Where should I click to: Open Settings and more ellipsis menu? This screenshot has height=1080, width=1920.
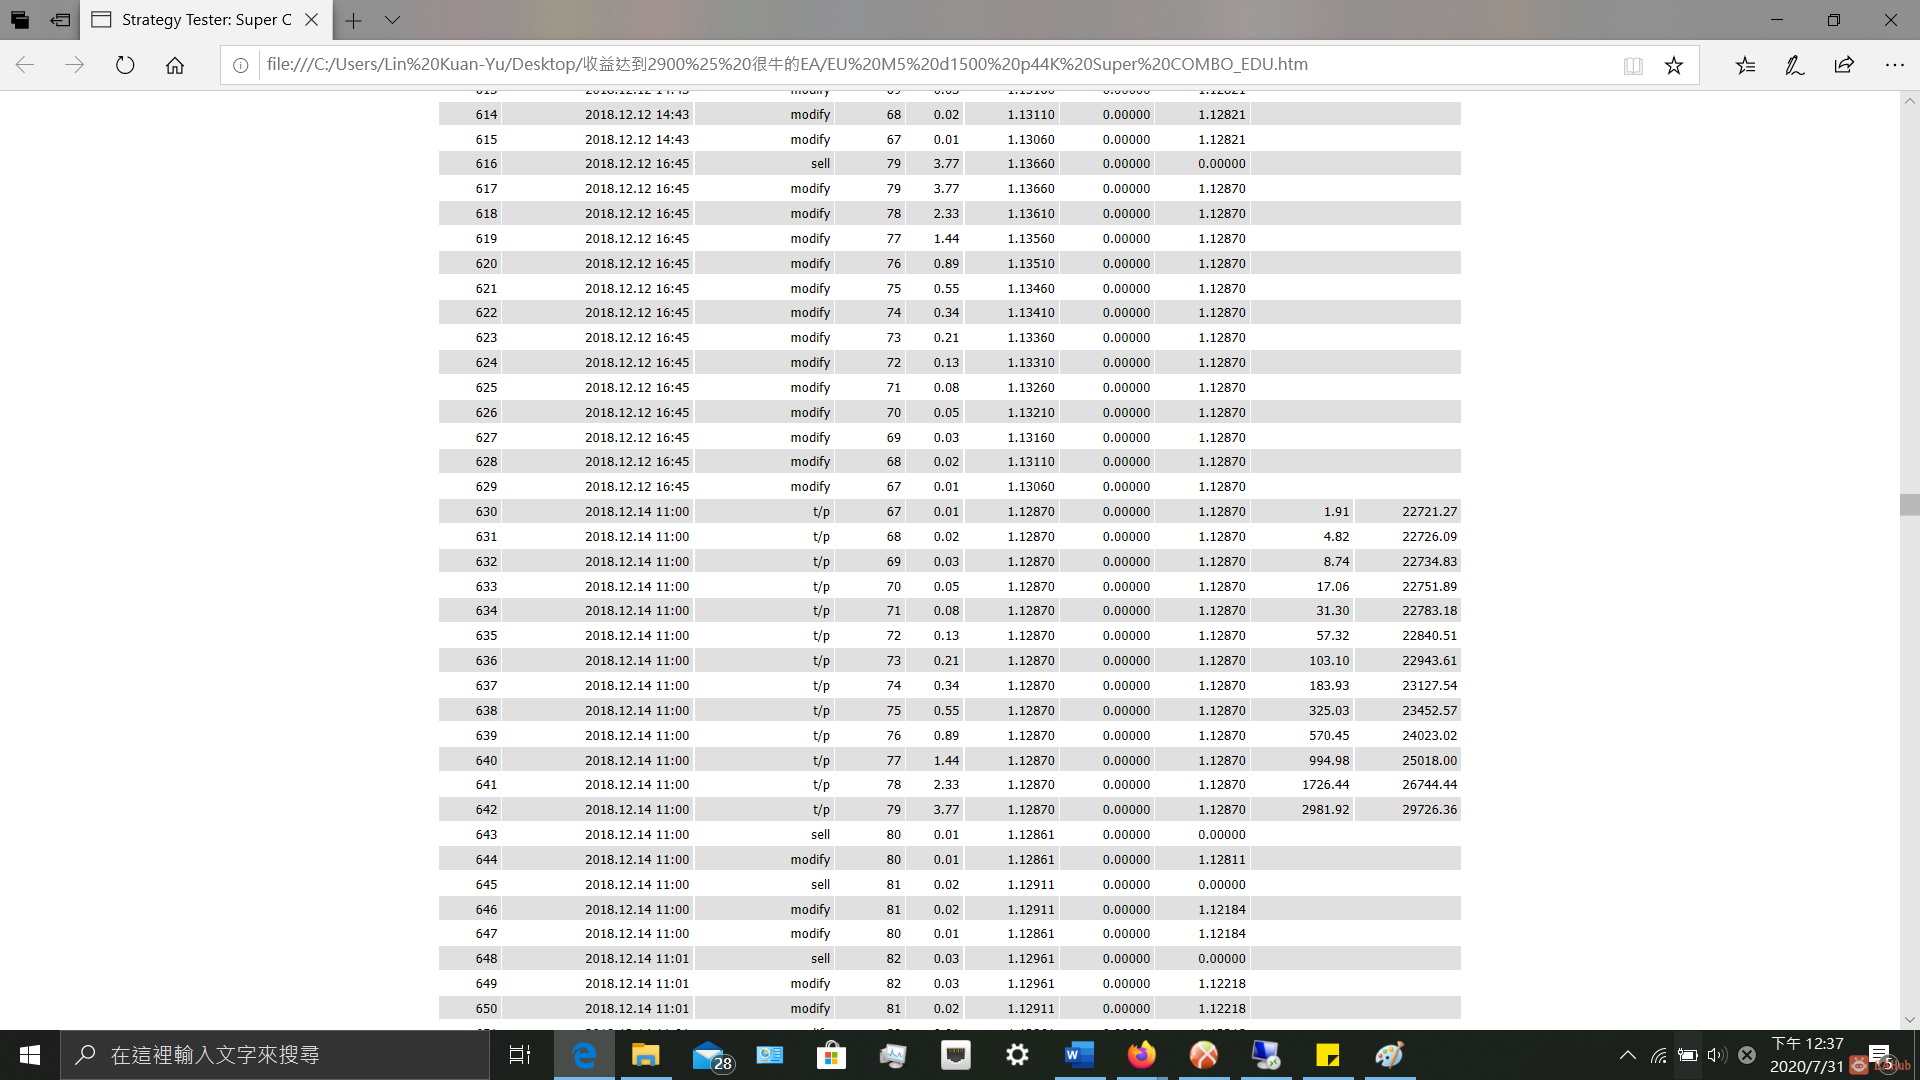(x=1894, y=65)
